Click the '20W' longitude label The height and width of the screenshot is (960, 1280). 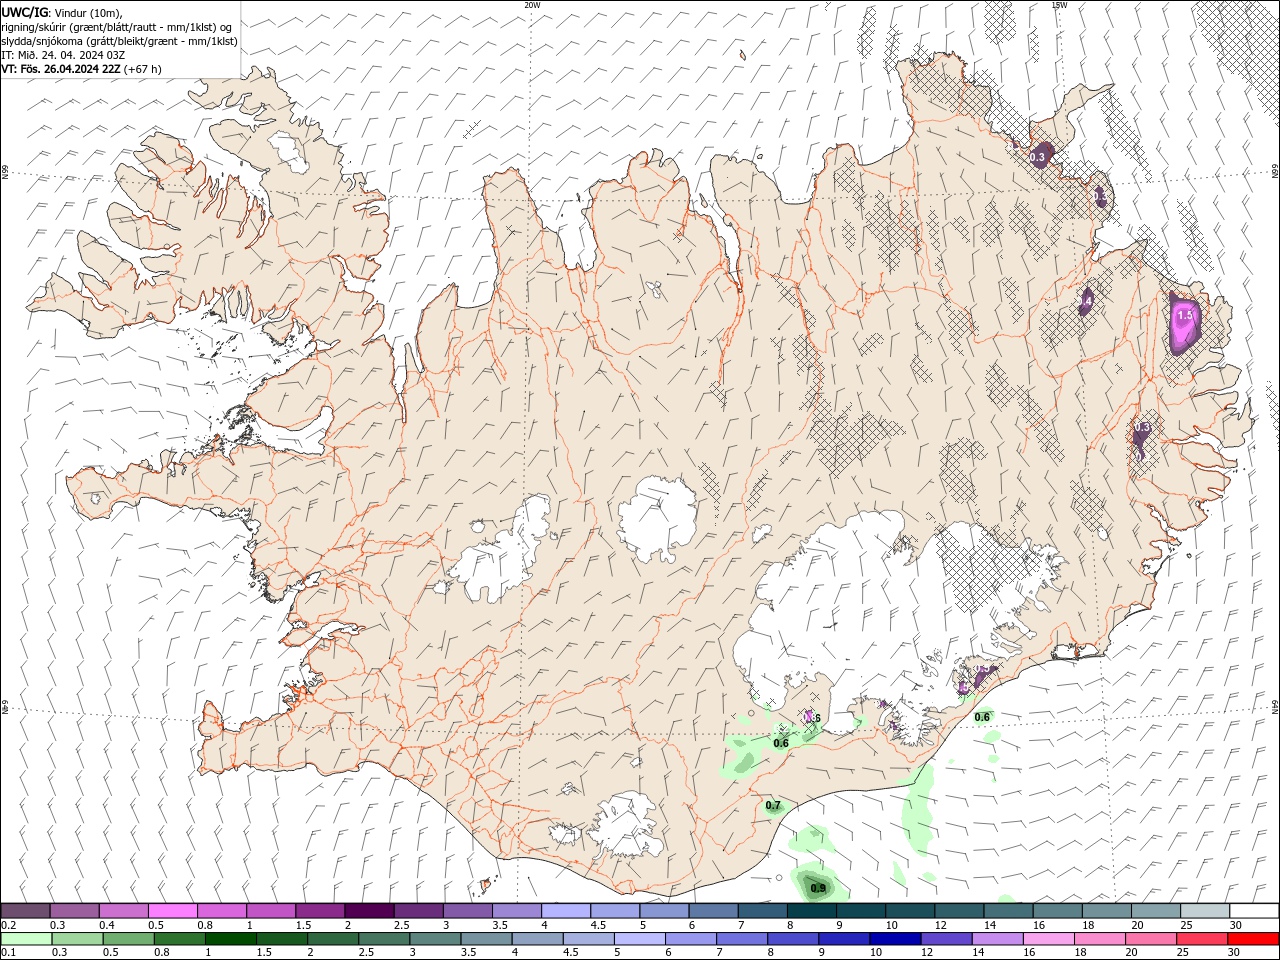coord(532,5)
